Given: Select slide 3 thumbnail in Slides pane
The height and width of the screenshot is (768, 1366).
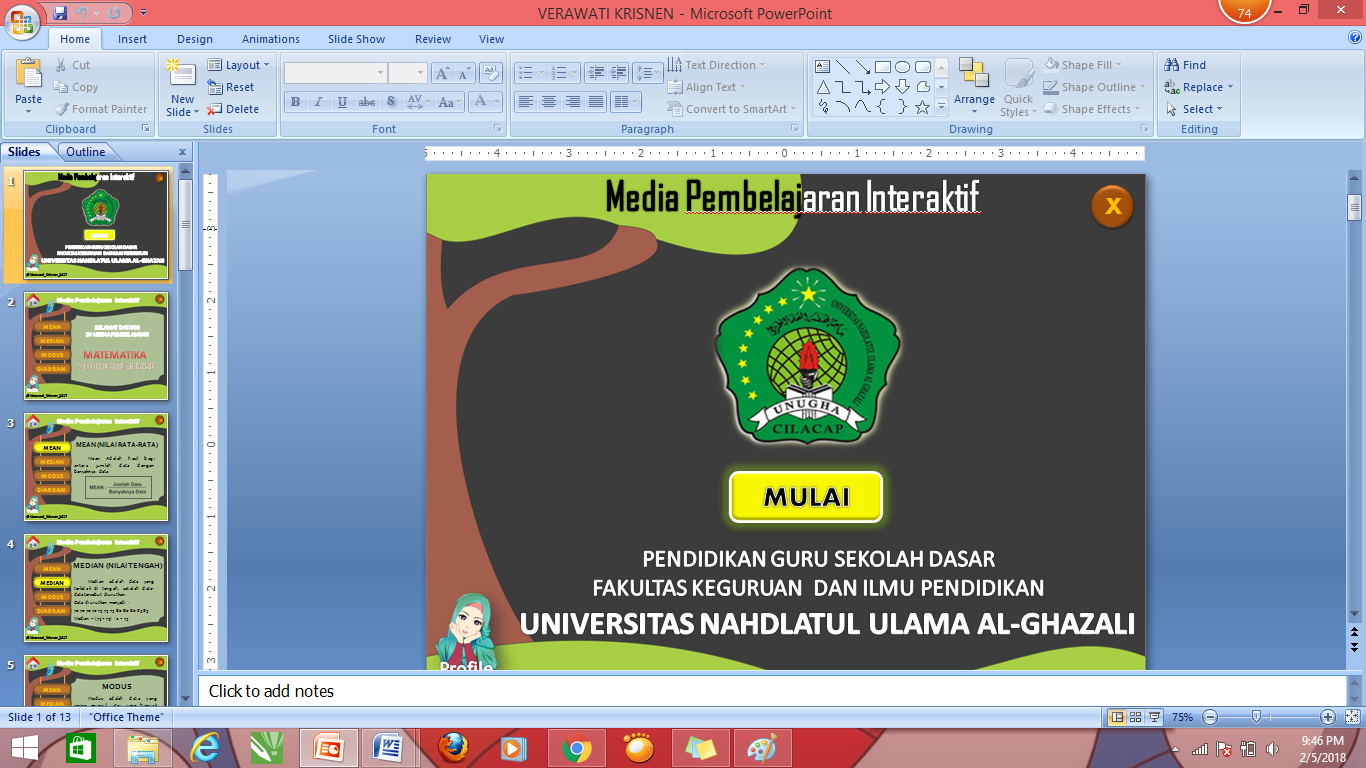Looking at the screenshot, I should pos(96,467).
